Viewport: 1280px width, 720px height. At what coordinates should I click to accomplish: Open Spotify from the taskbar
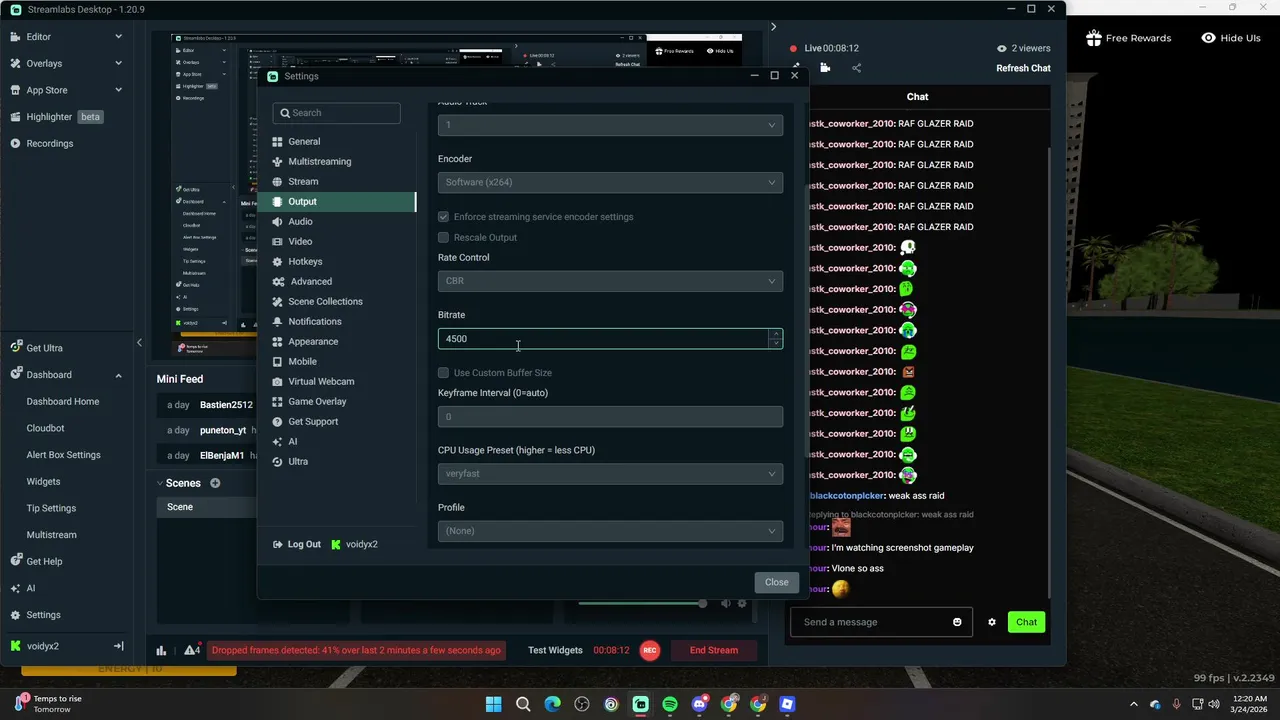coord(670,704)
